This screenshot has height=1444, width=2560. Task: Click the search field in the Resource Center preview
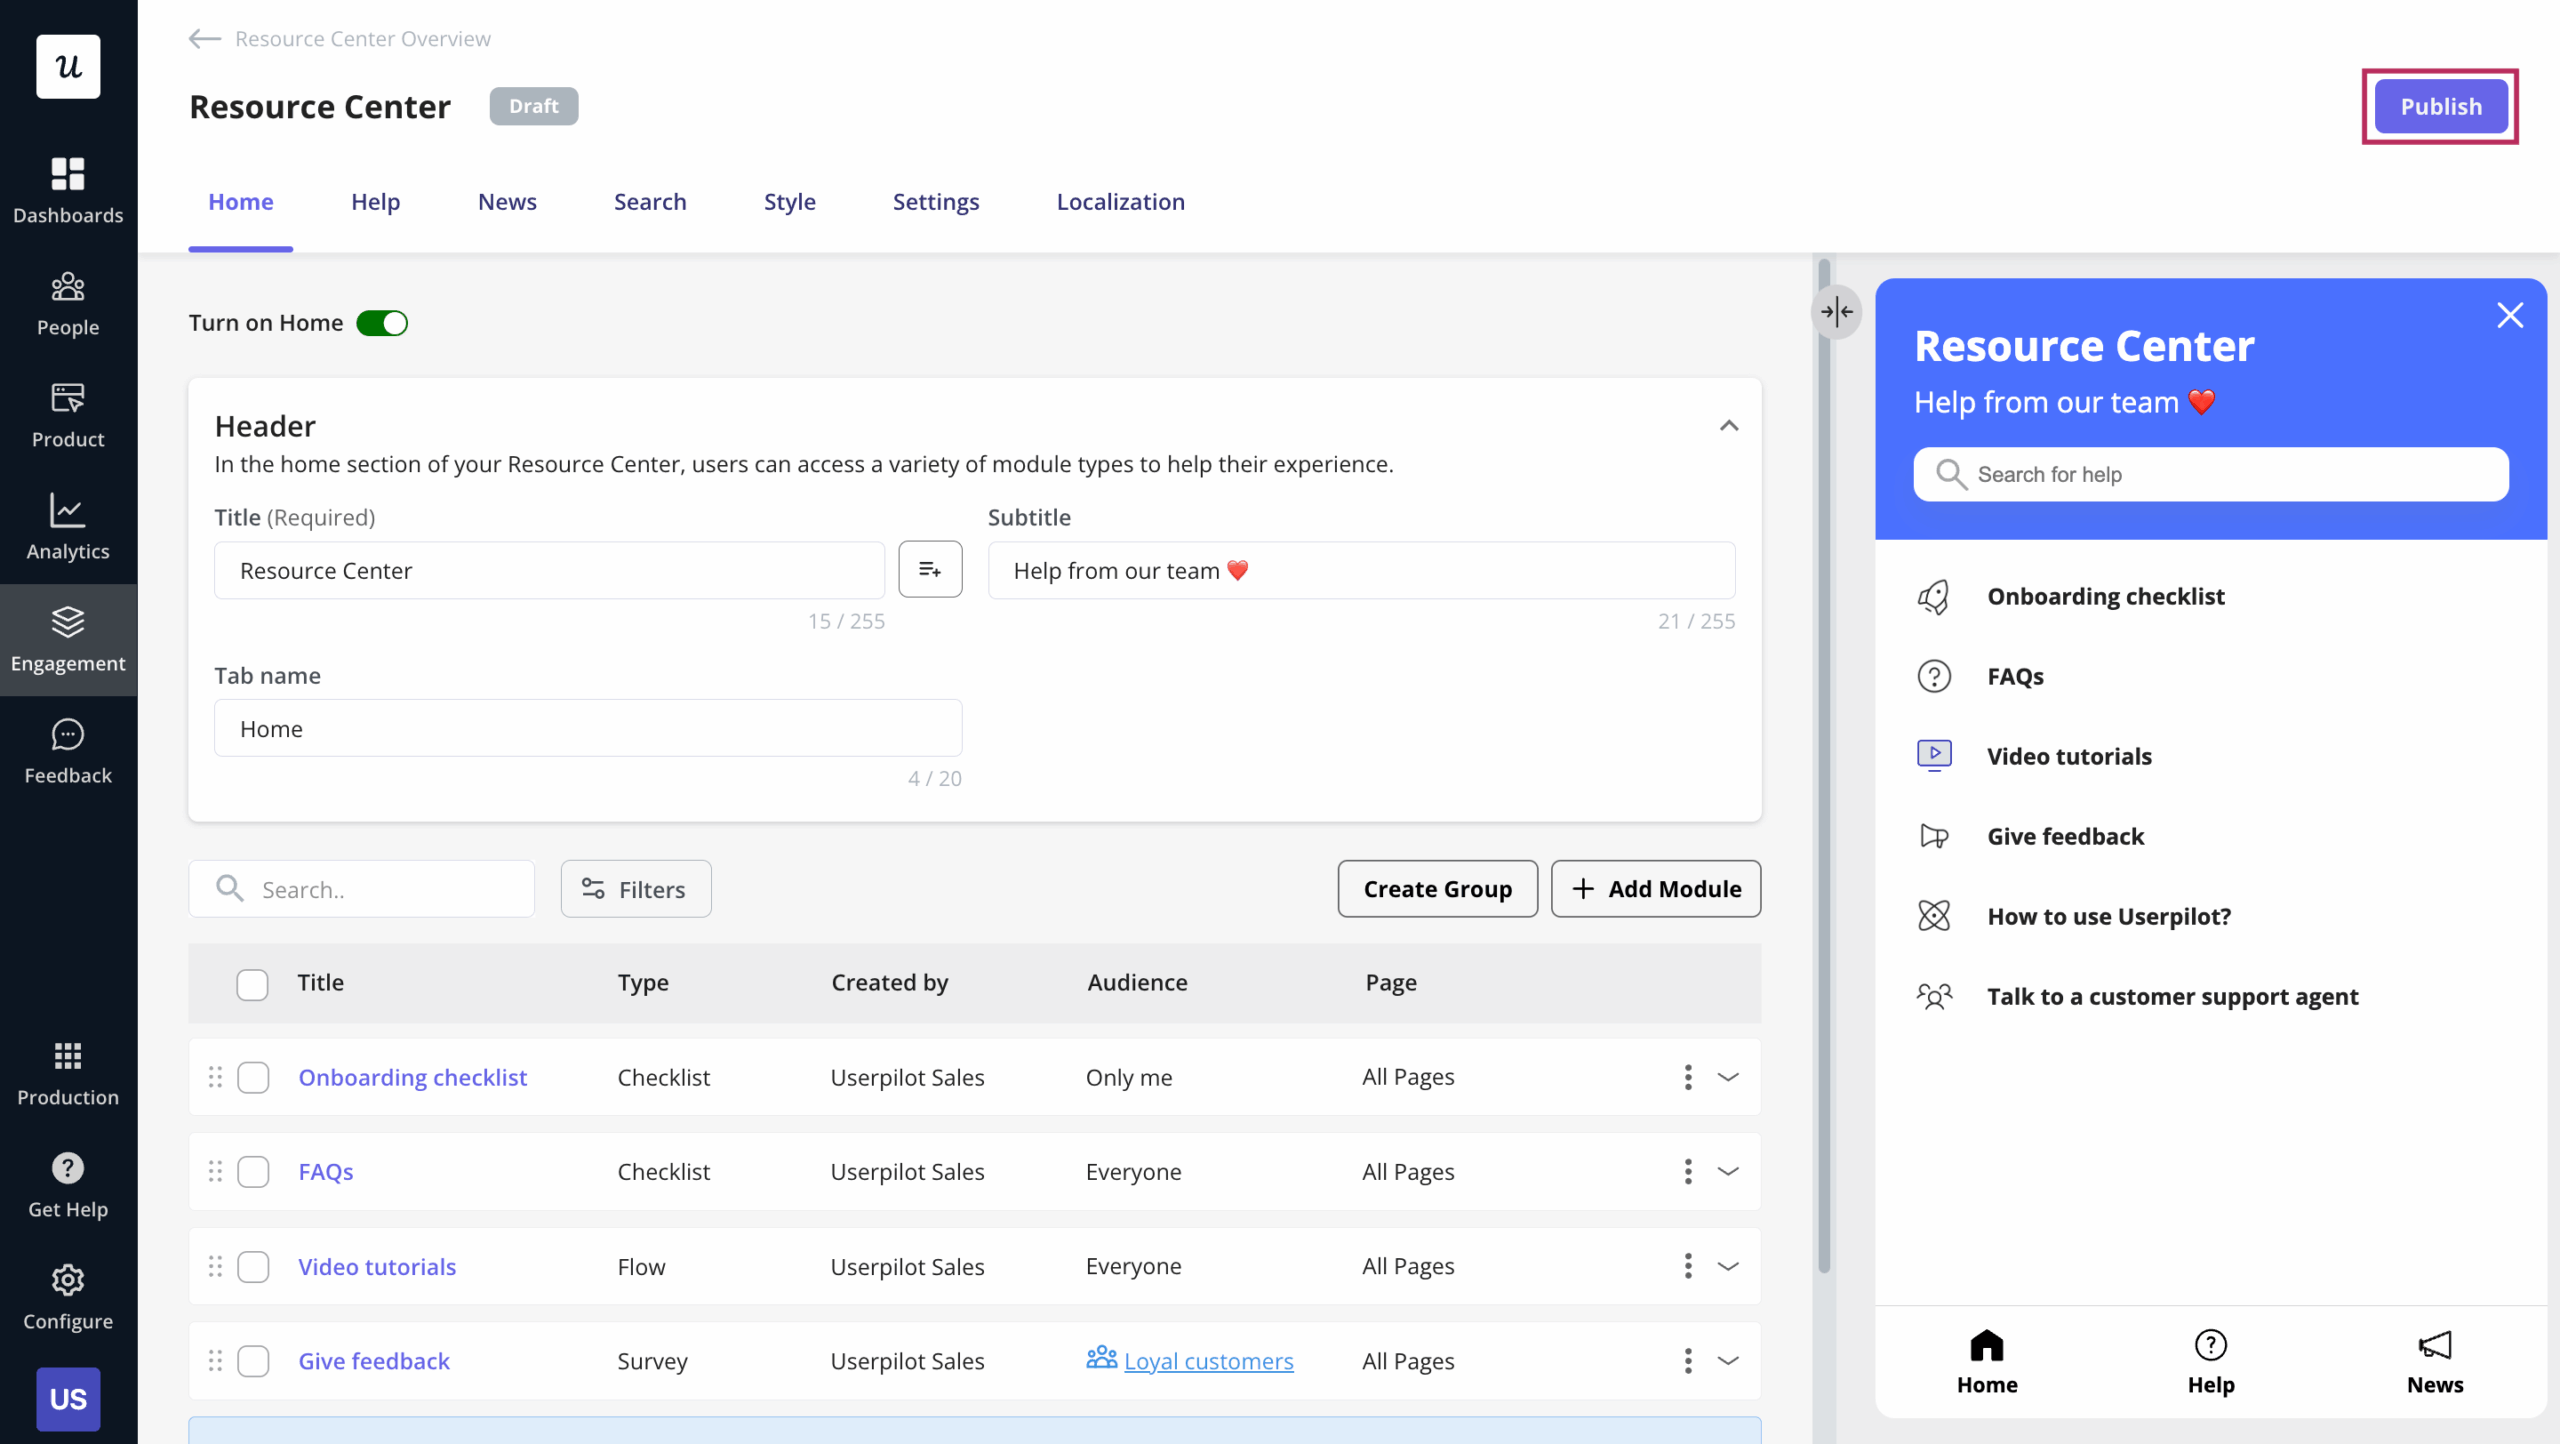pyautogui.click(x=2209, y=474)
